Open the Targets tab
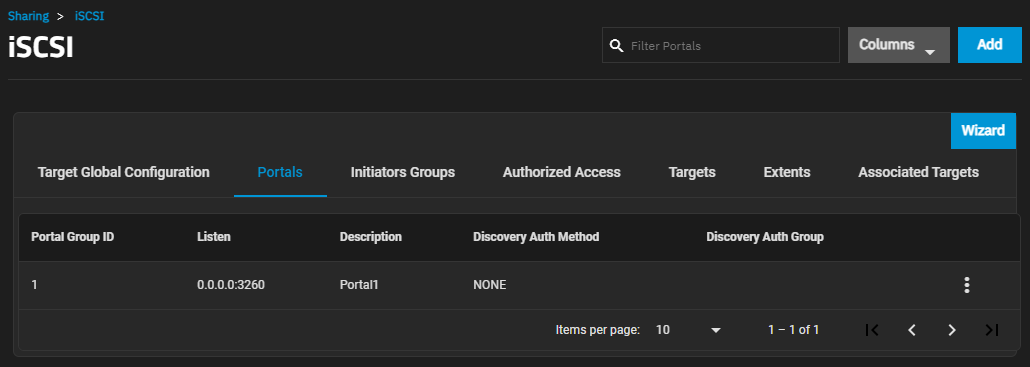This screenshot has width=1030, height=367. pyautogui.click(x=692, y=172)
